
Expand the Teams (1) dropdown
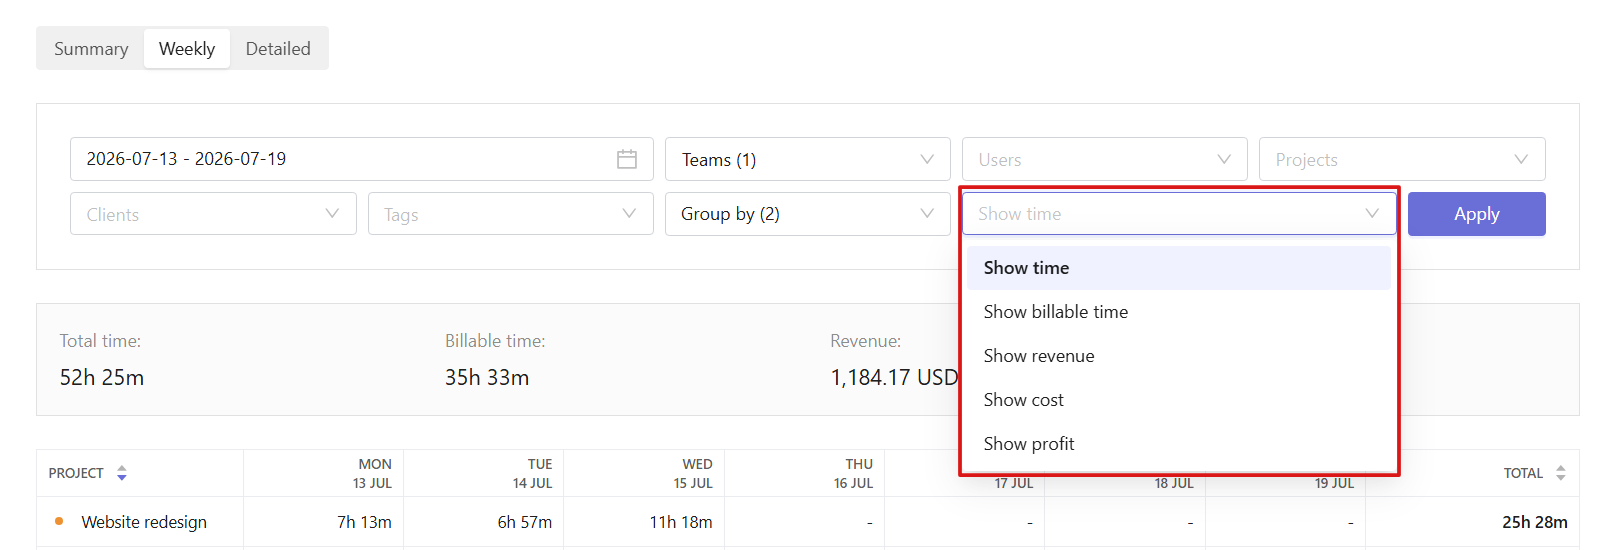coord(807,159)
